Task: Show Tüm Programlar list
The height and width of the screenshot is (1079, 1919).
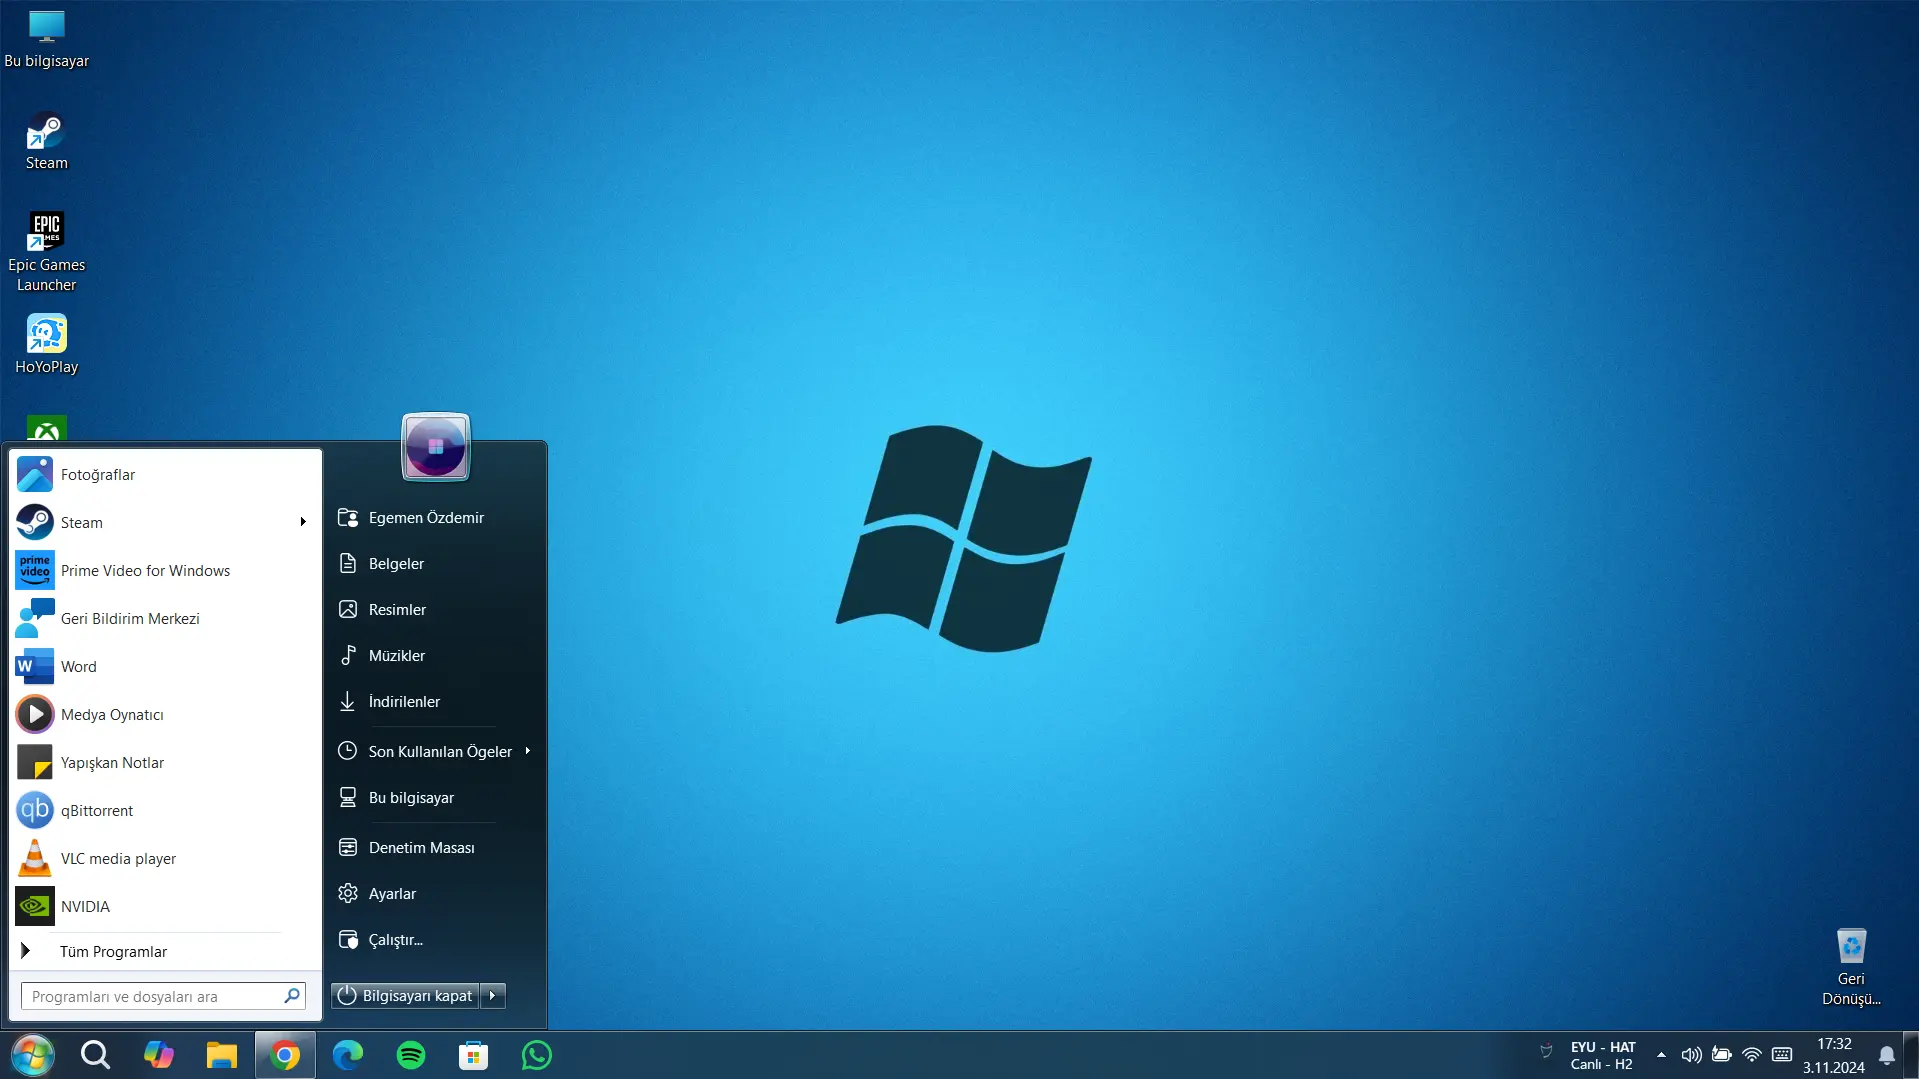Action: [166, 951]
